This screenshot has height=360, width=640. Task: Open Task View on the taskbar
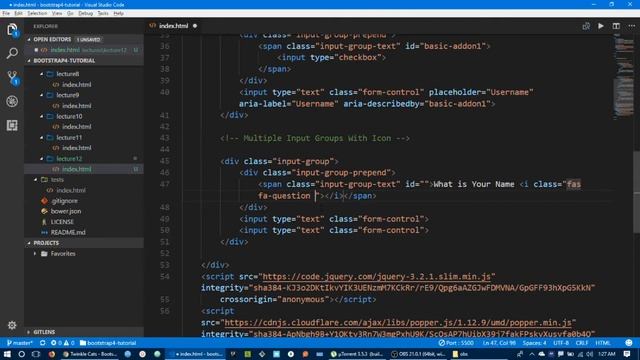[x=36, y=354]
